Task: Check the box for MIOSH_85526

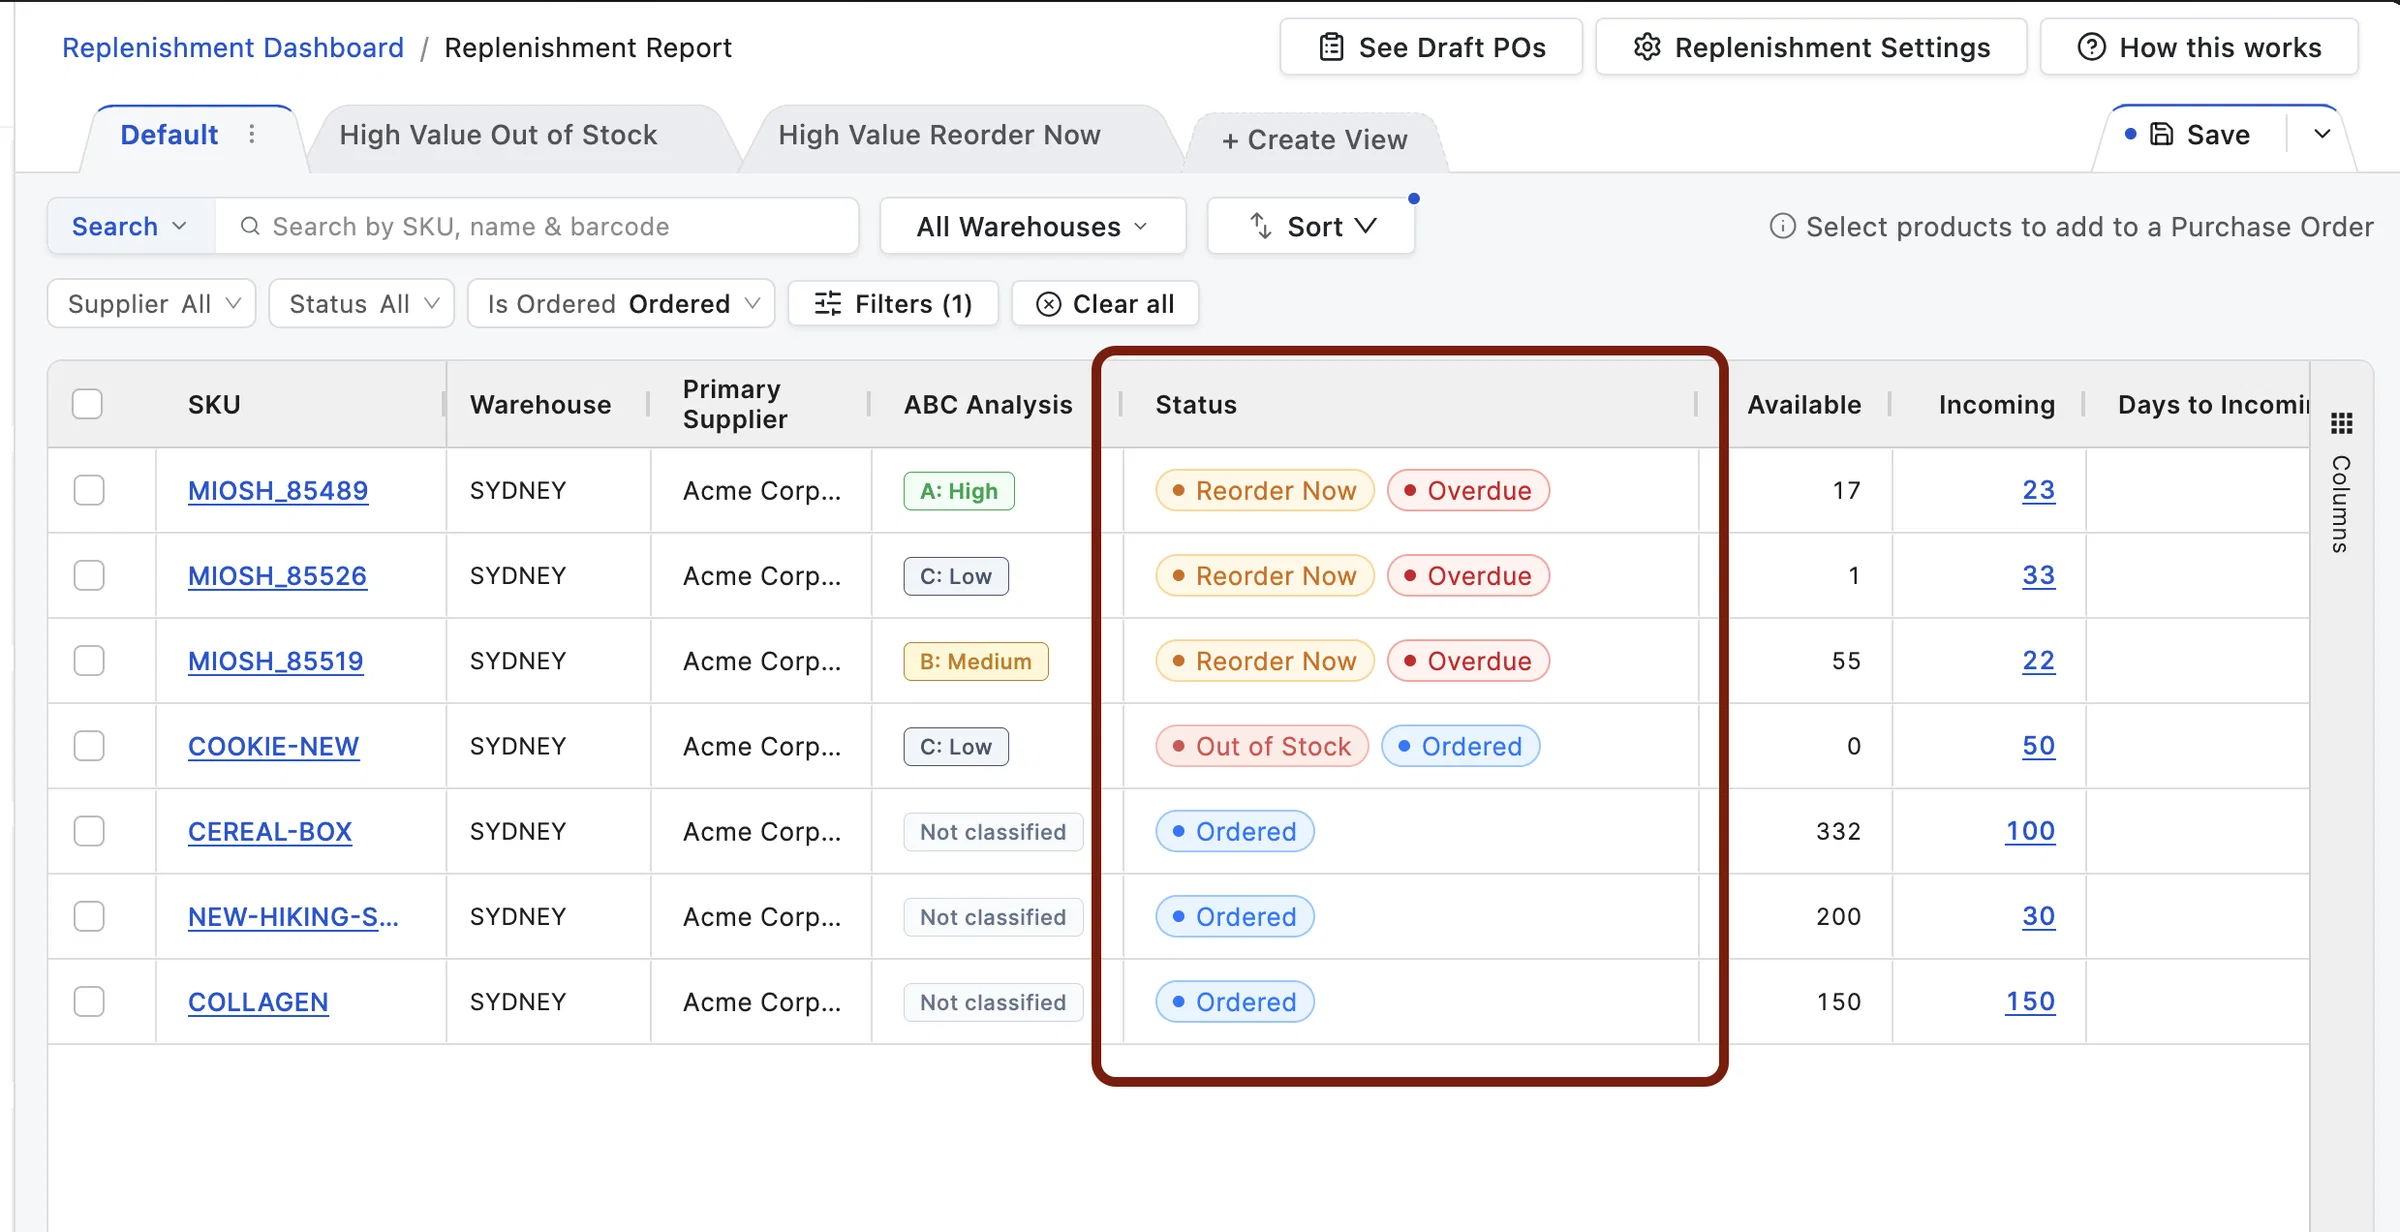Action: [x=89, y=575]
